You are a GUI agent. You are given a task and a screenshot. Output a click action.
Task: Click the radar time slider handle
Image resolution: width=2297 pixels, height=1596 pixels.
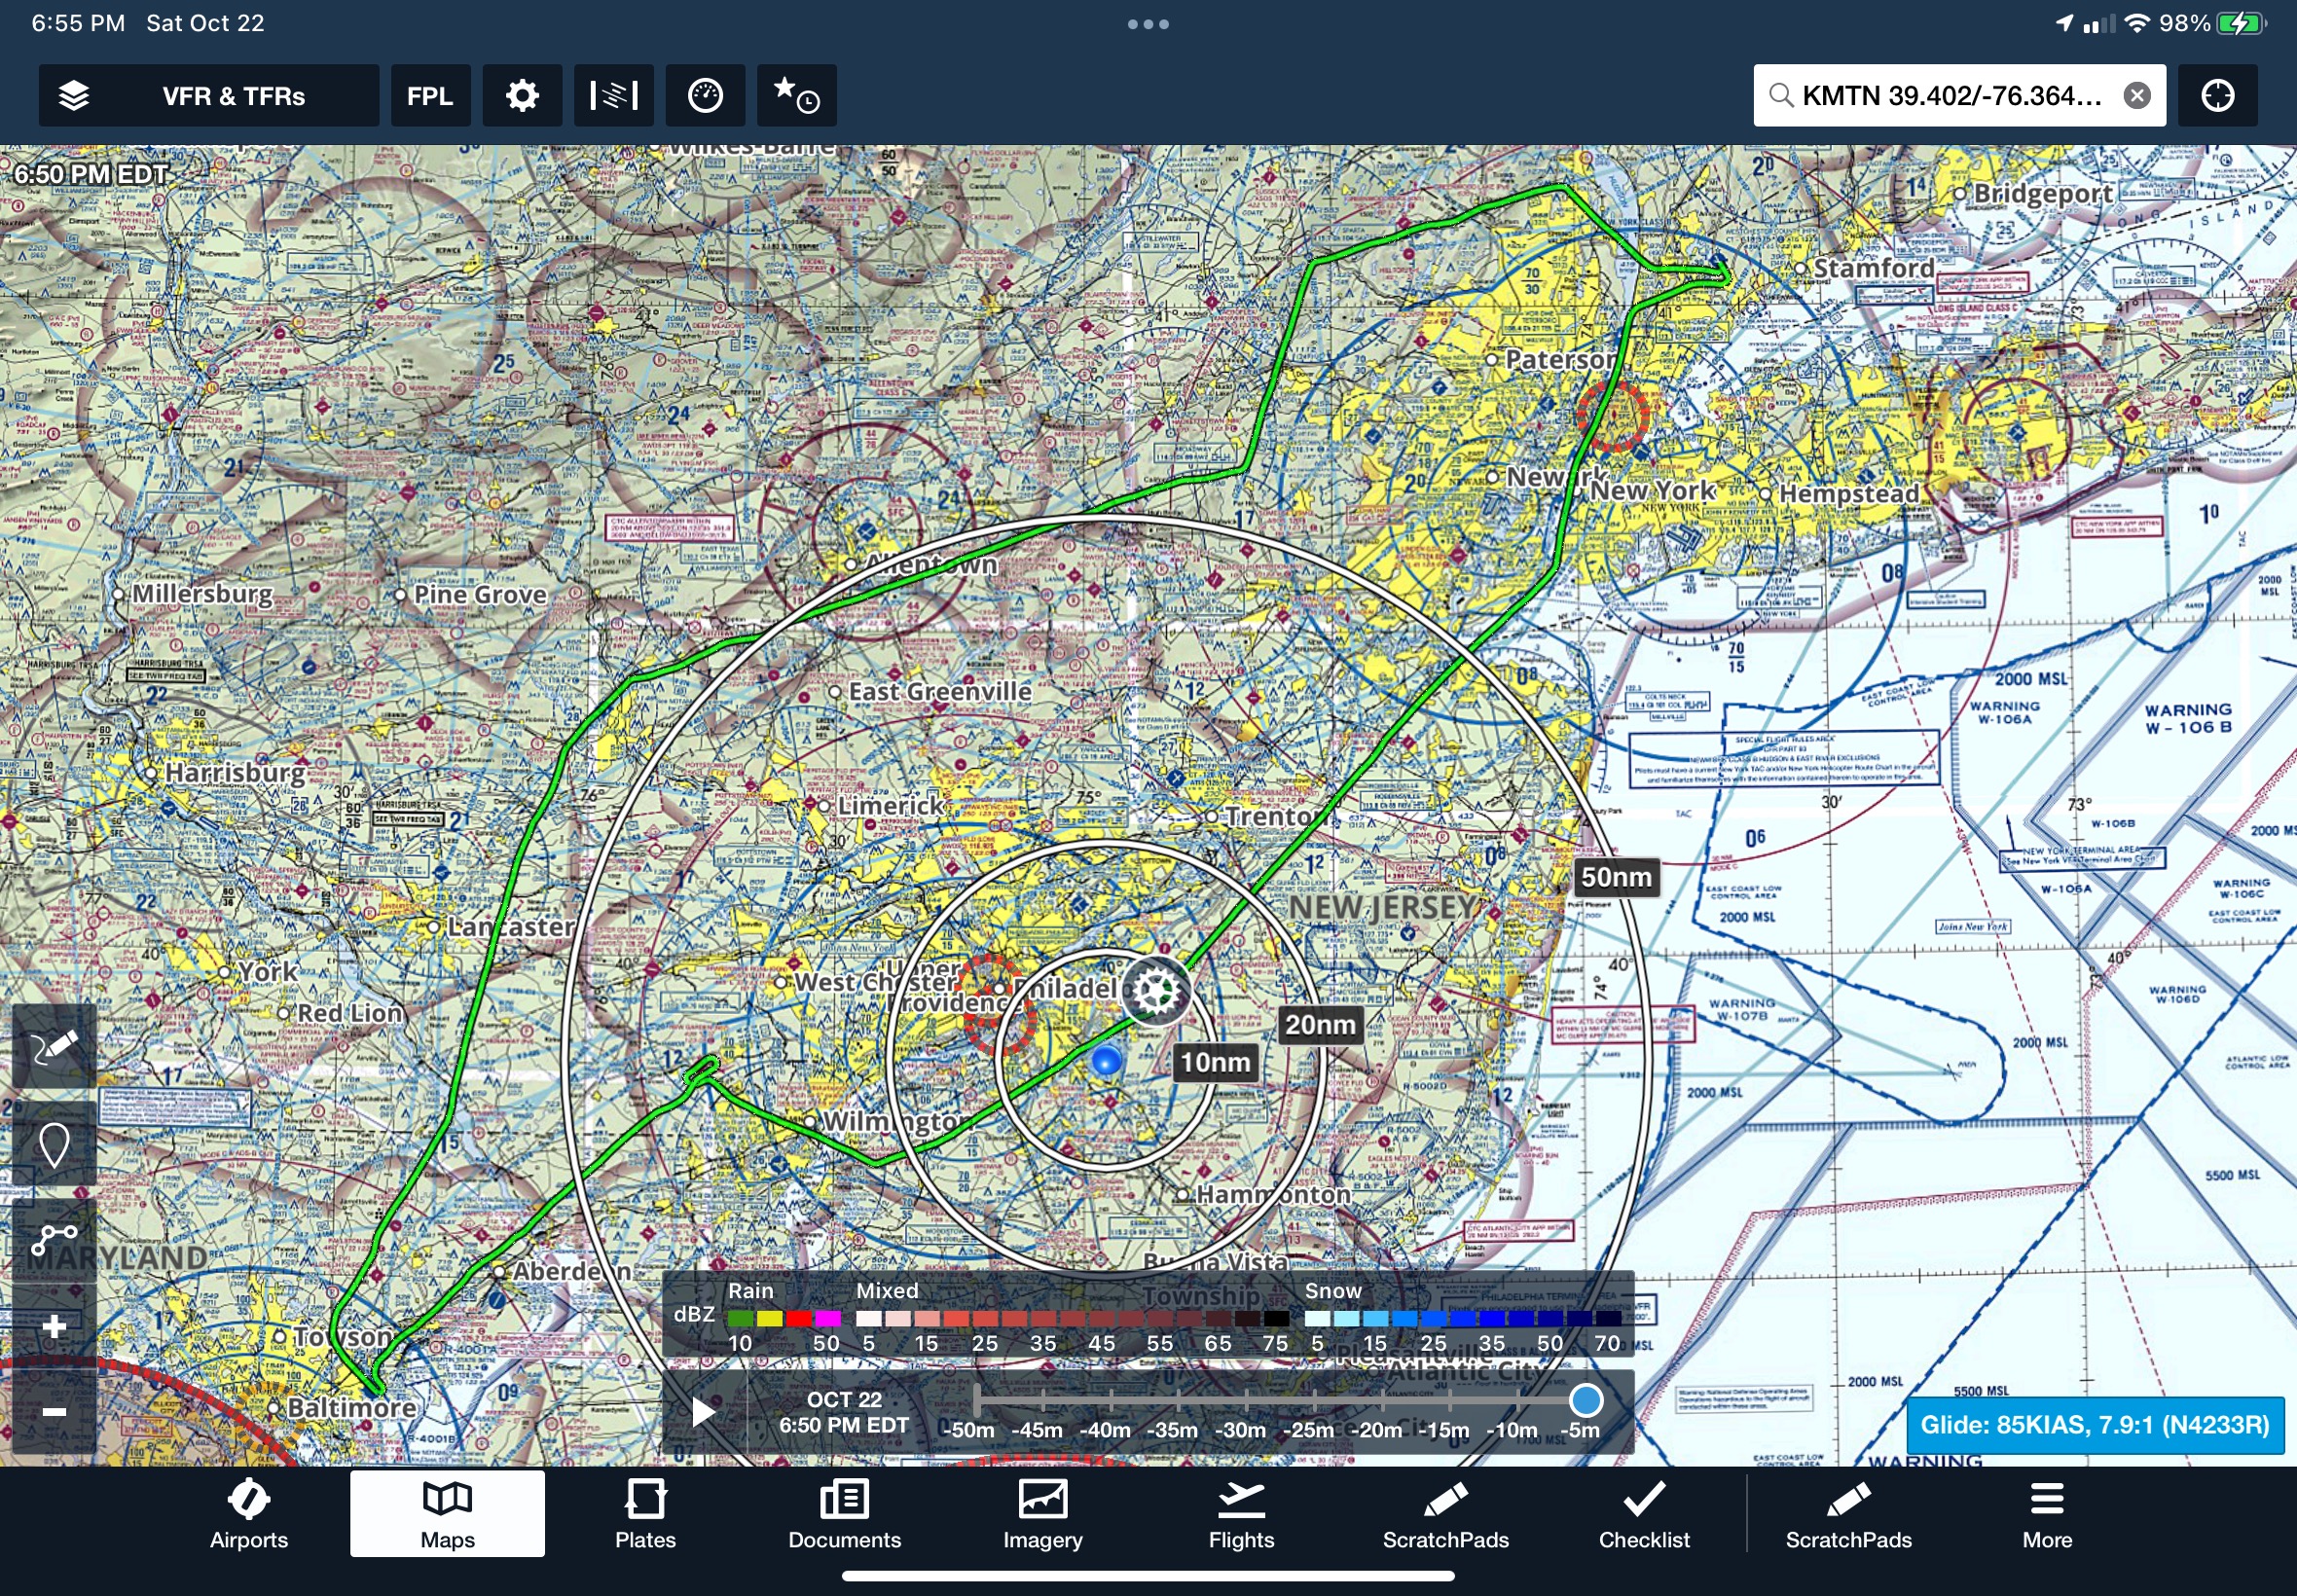click(x=1585, y=1399)
